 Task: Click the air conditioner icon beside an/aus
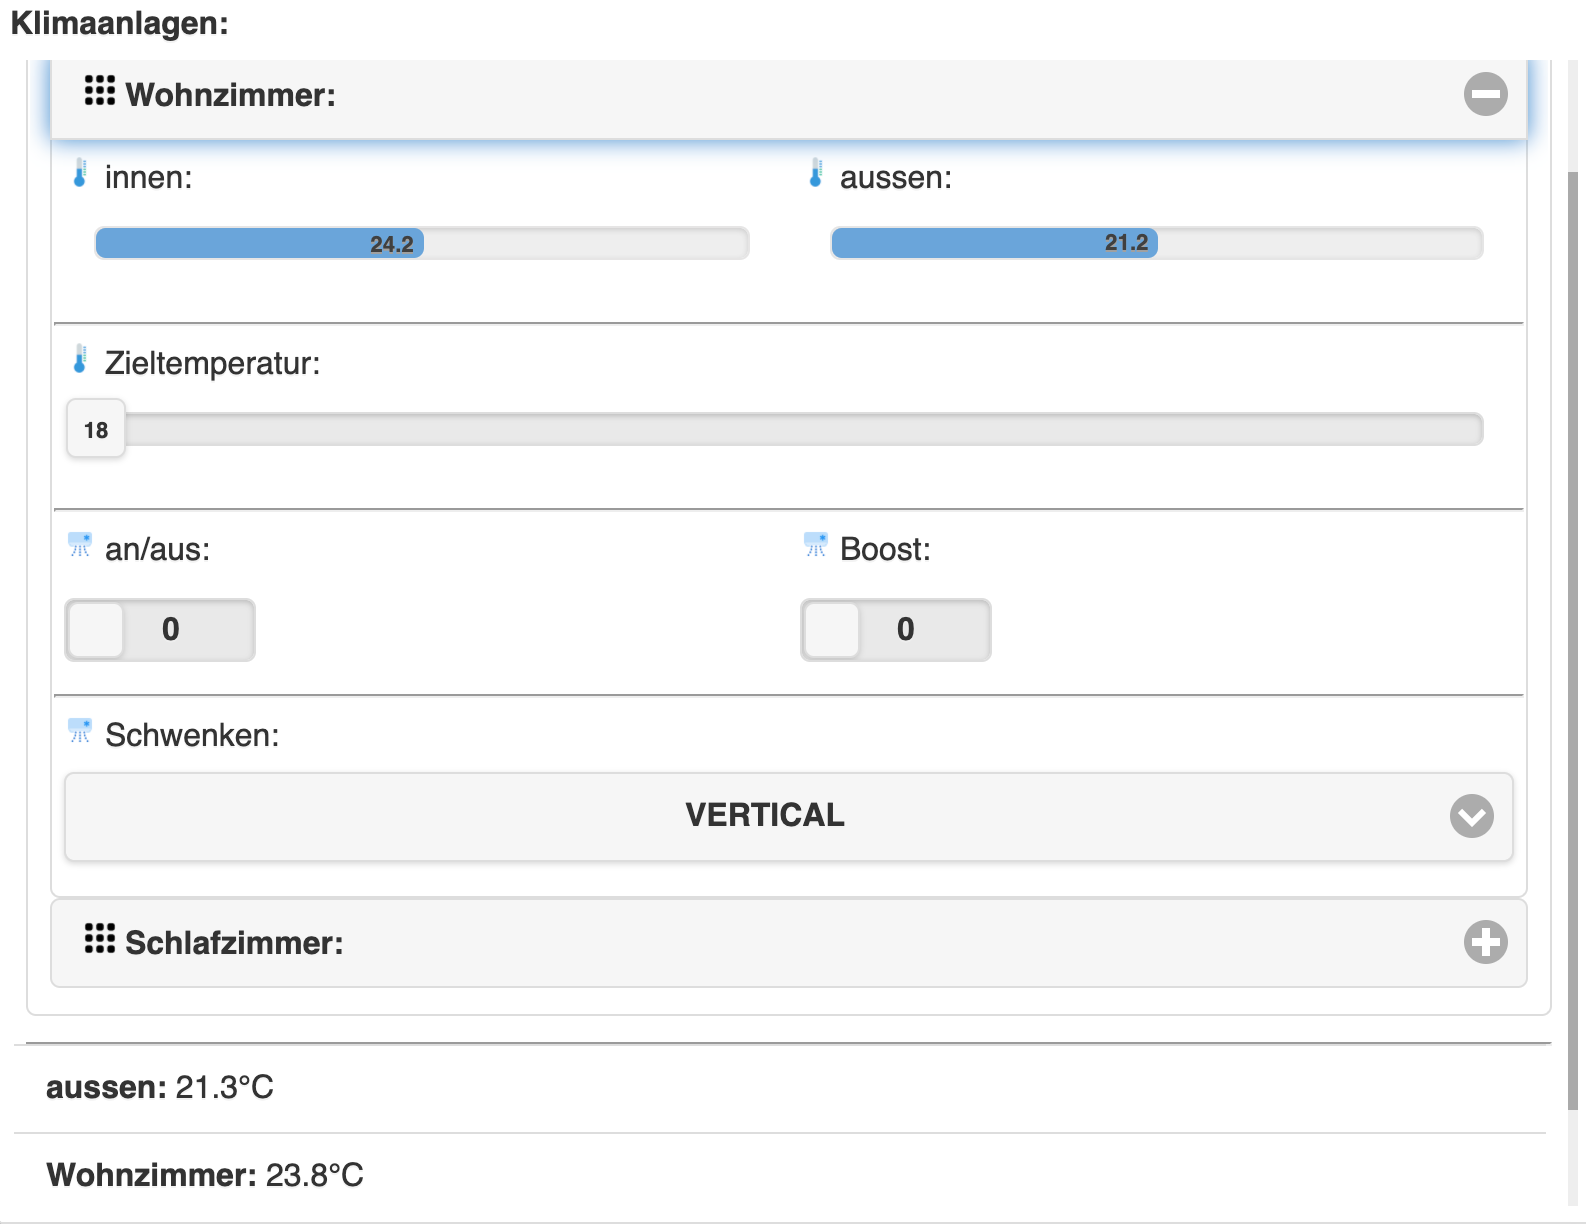(x=80, y=545)
